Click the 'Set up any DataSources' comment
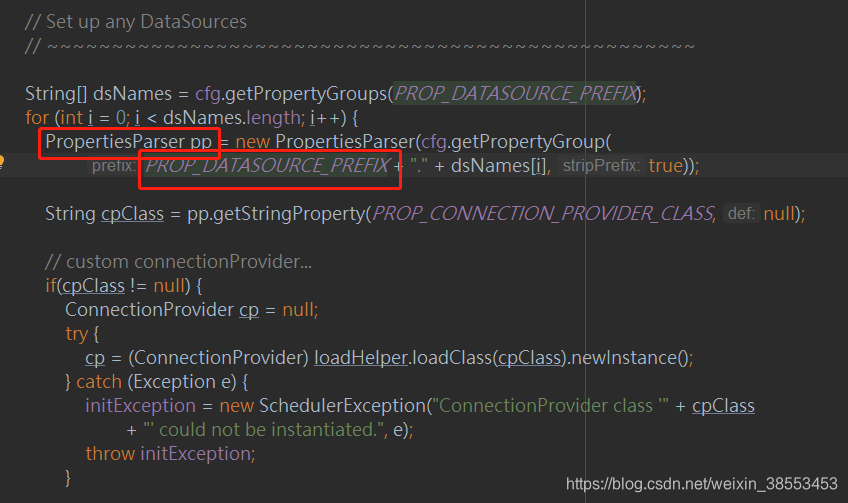The image size is (848, 503). (x=136, y=22)
